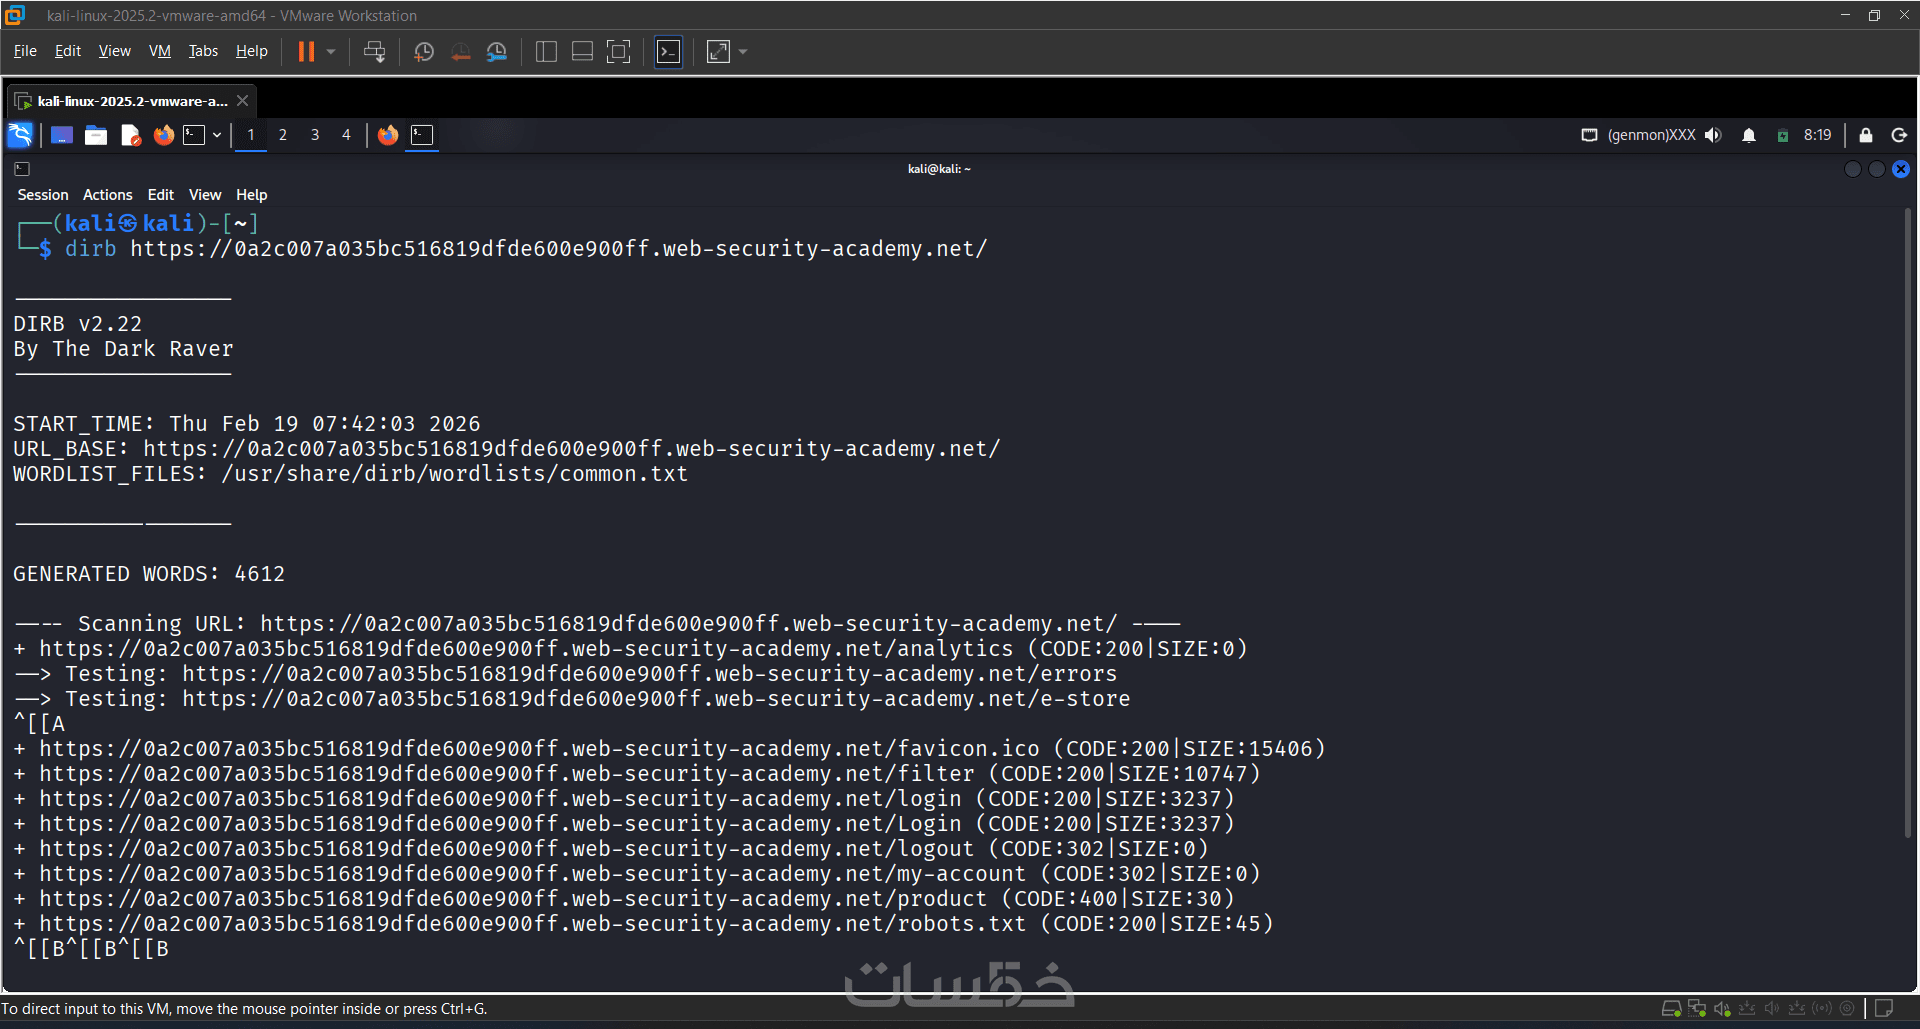Screen dimensions: 1920x1029
Task: Check the battery power indicator
Action: pyautogui.click(x=1782, y=136)
